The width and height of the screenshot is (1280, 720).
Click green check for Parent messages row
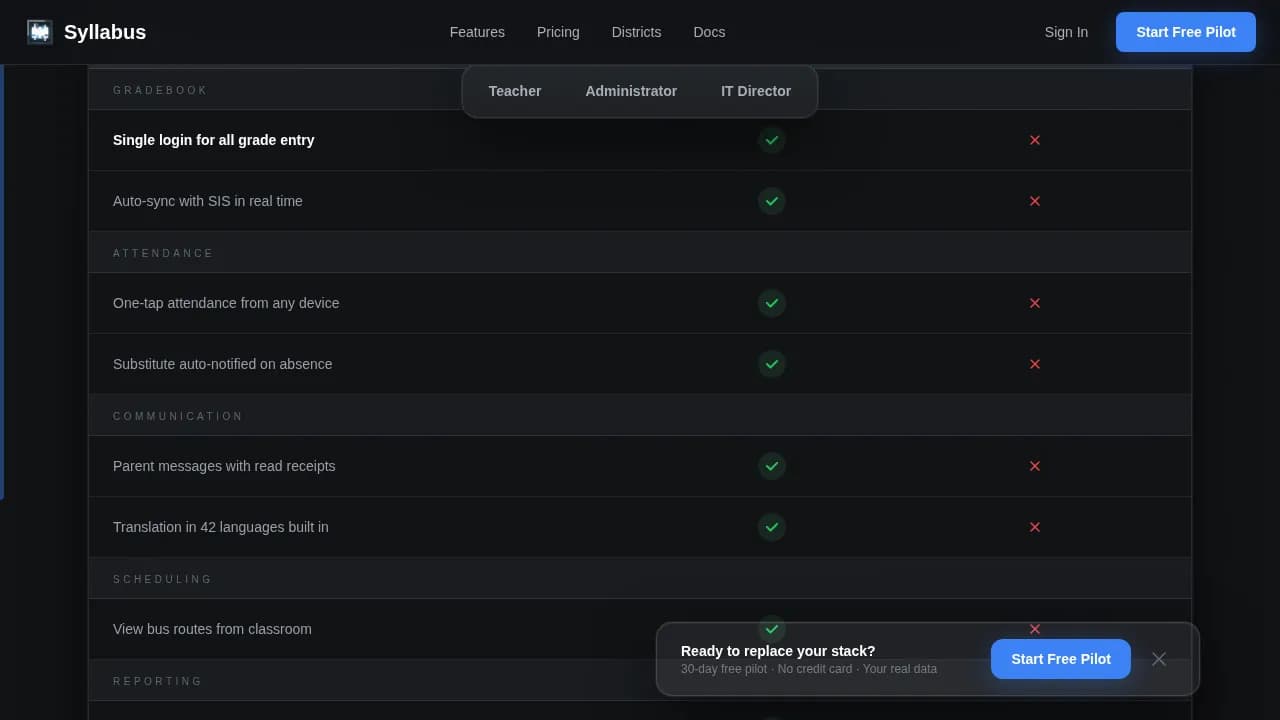tap(772, 466)
